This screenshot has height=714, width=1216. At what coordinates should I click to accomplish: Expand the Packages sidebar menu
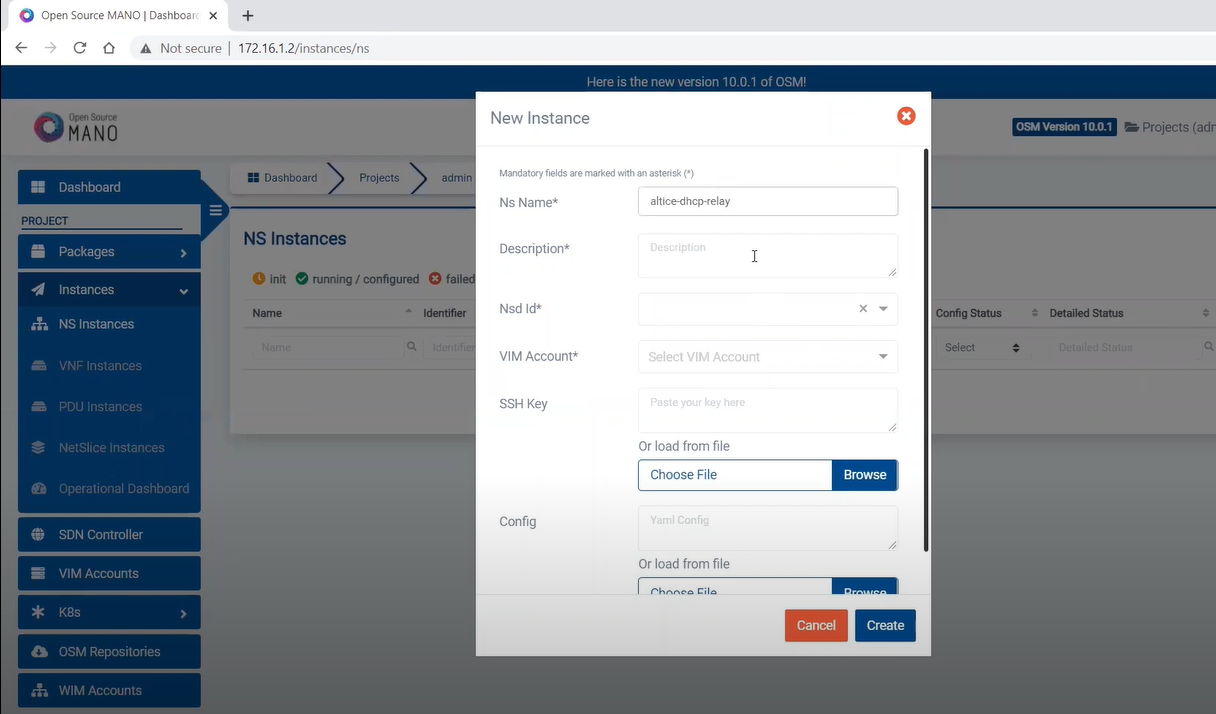click(109, 252)
